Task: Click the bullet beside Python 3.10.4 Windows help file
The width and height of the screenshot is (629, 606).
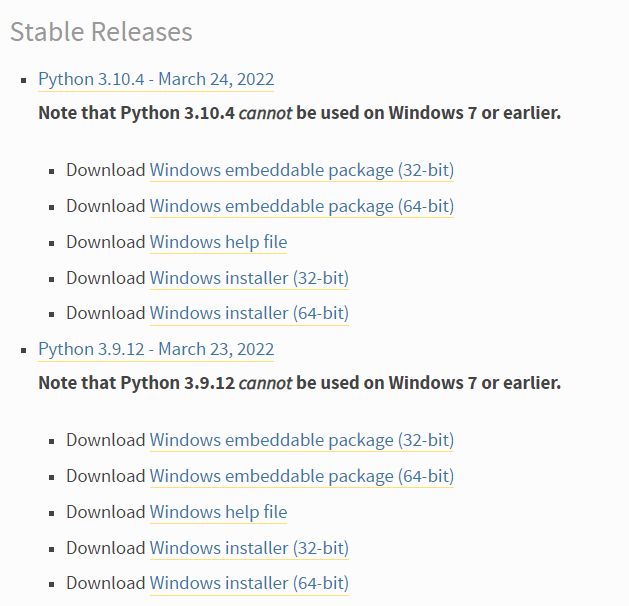Action: tap(51, 243)
